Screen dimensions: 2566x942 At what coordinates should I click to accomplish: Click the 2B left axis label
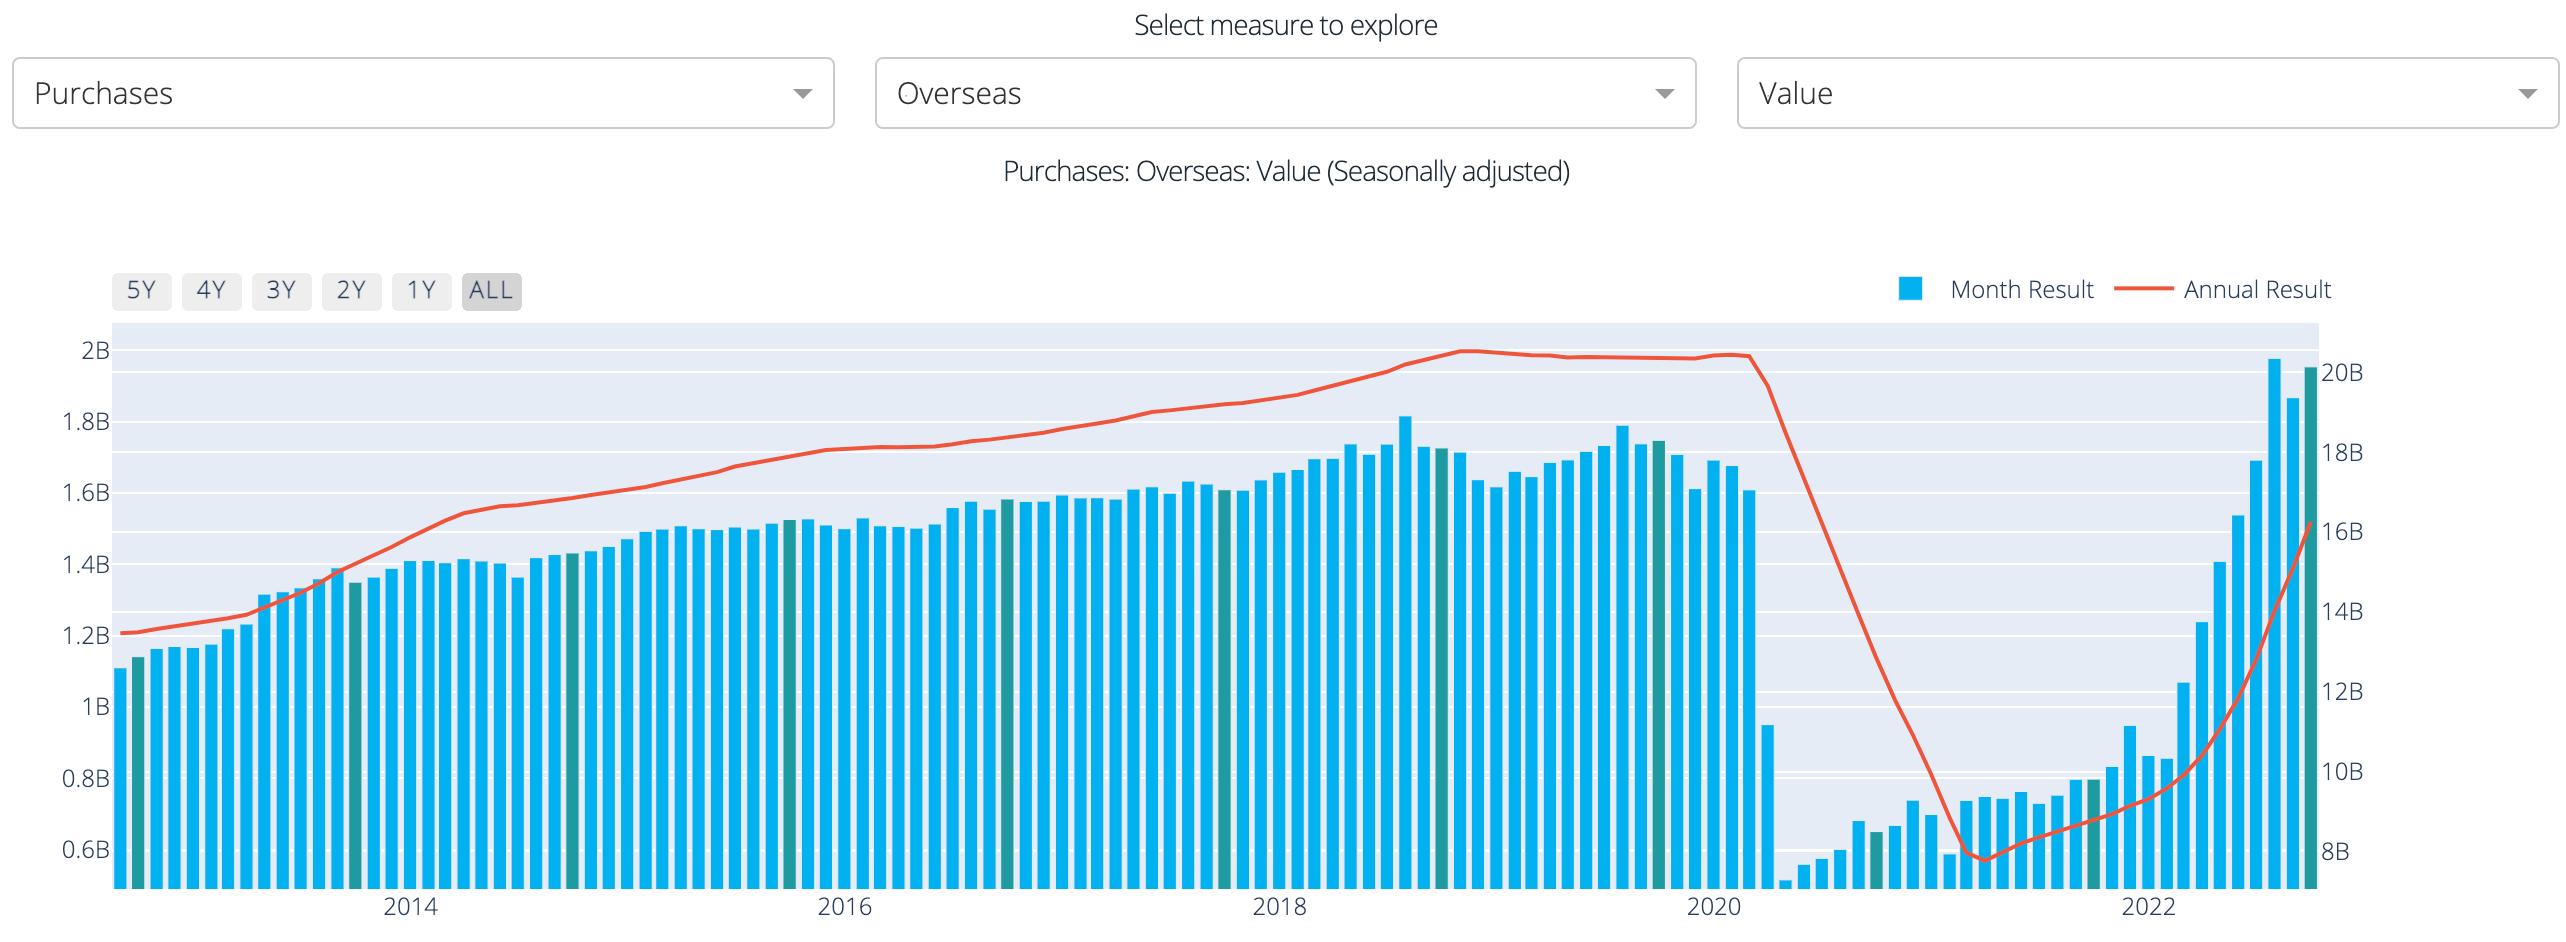pos(95,351)
